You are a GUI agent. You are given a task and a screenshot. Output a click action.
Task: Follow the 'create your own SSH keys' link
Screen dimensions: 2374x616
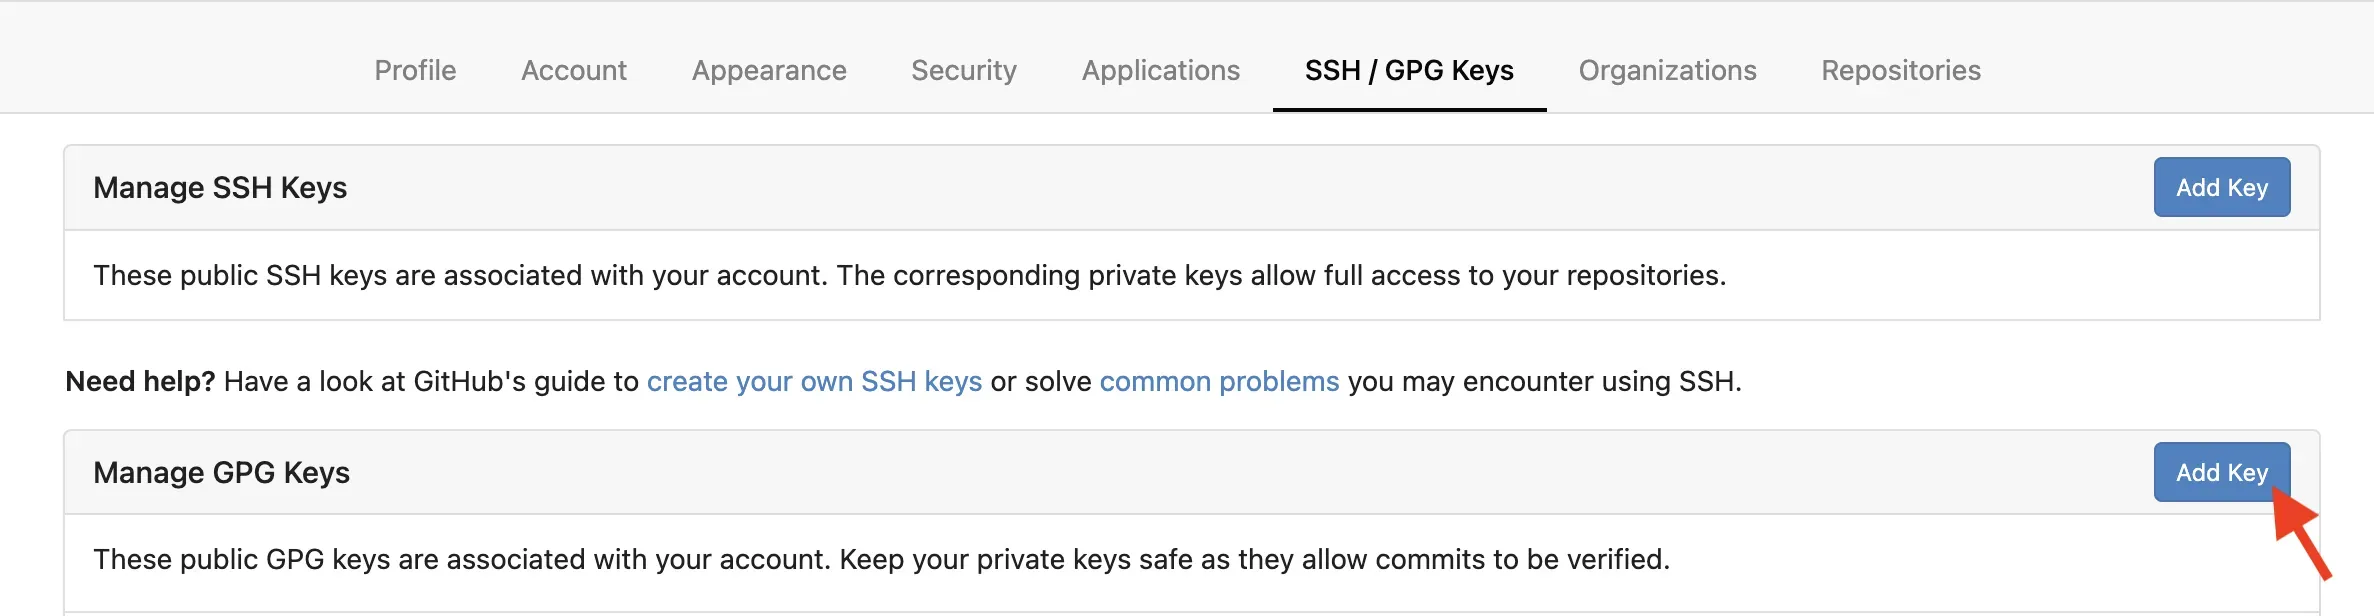(814, 381)
